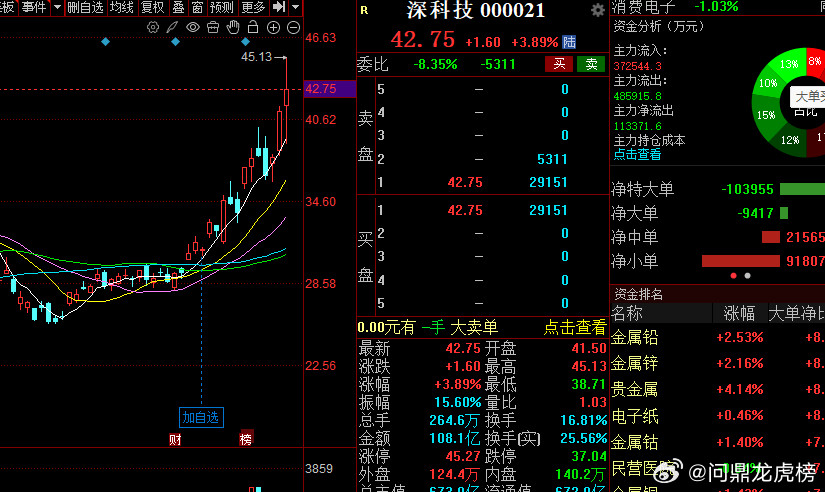Click the 资金分析（万元） header
This screenshot has height=492, width=825.
pos(659,27)
